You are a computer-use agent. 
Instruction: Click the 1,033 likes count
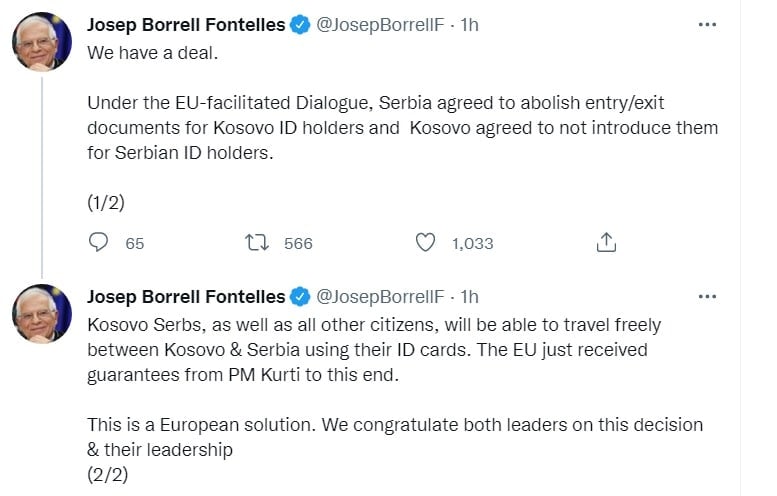[473, 243]
